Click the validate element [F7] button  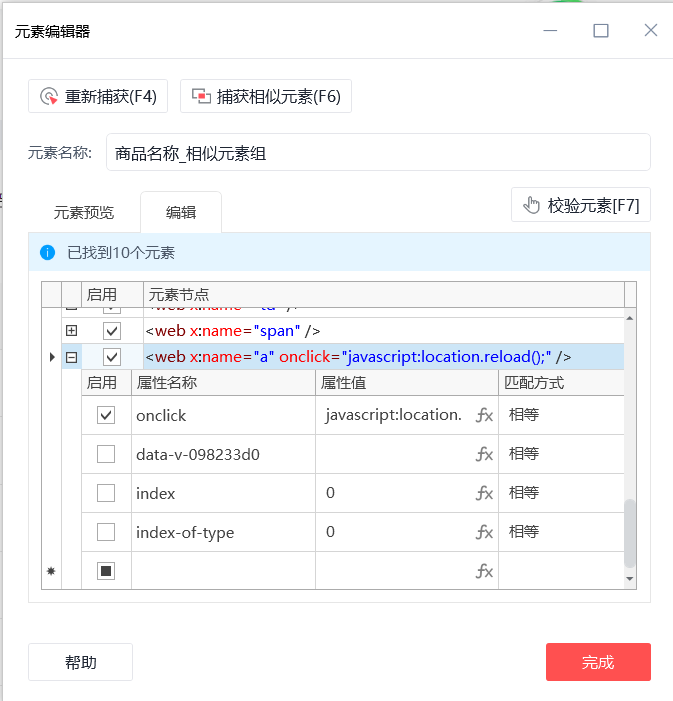point(580,205)
